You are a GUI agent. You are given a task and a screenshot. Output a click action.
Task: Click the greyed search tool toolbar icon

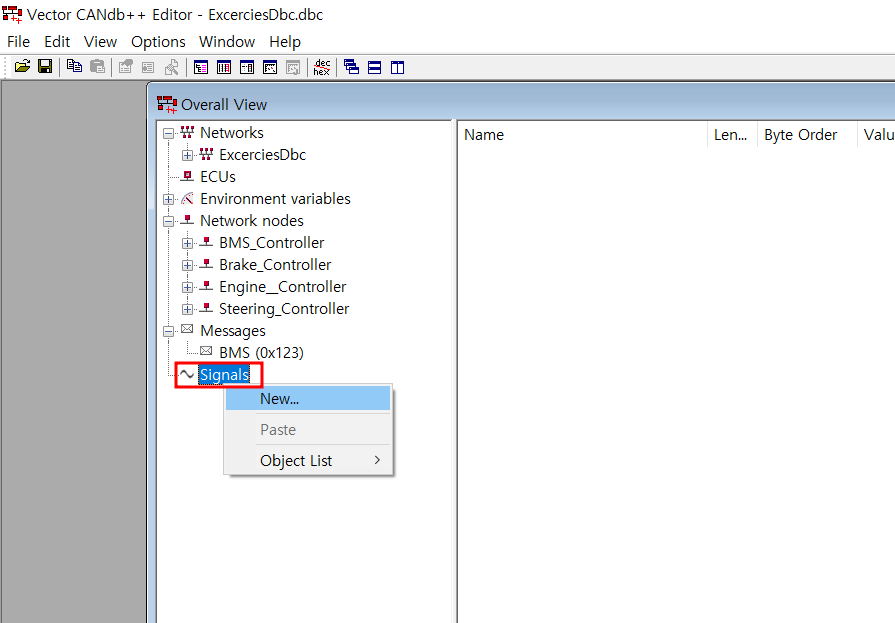(x=171, y=67)
